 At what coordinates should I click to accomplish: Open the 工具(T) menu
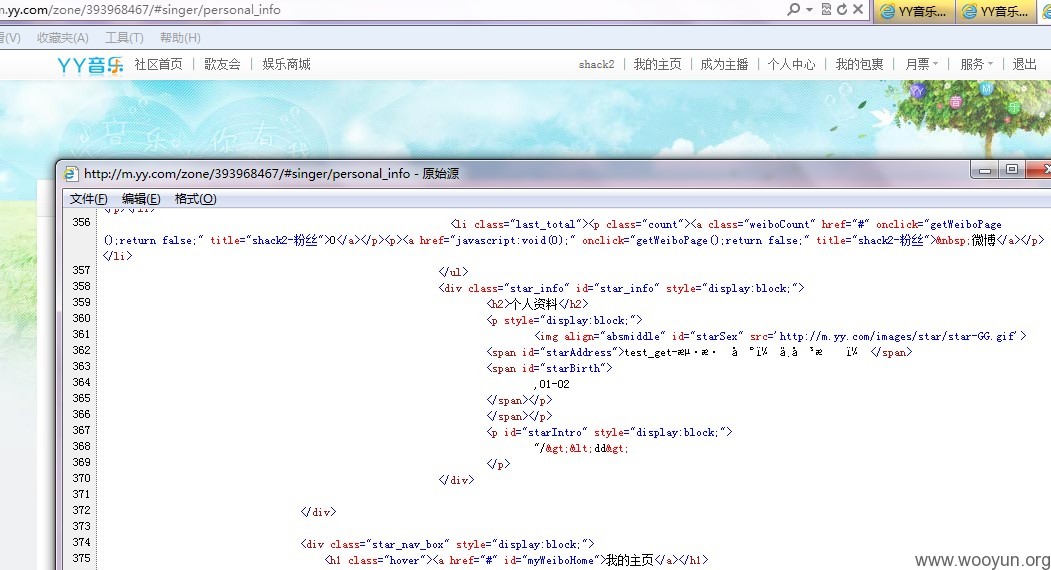coord(124,38)
